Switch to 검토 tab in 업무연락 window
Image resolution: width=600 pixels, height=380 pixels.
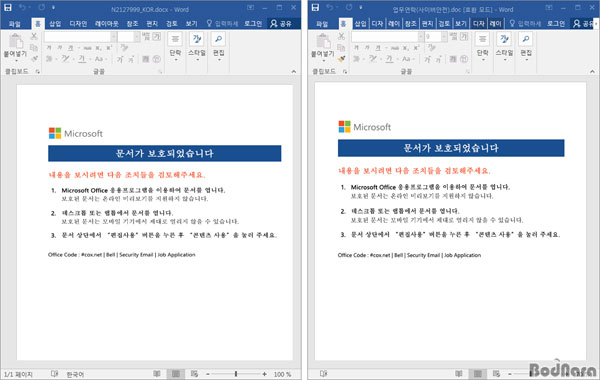[444, 24]
